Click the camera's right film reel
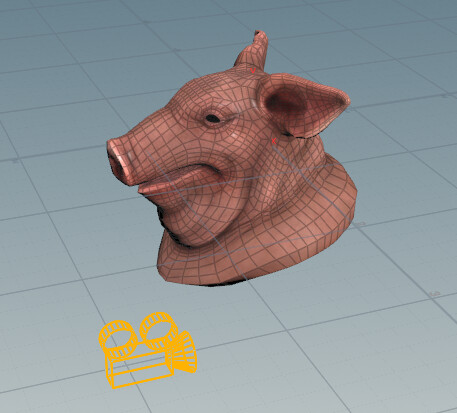The width and height of the screenshot is (457, 413). (x=158, y=330)
